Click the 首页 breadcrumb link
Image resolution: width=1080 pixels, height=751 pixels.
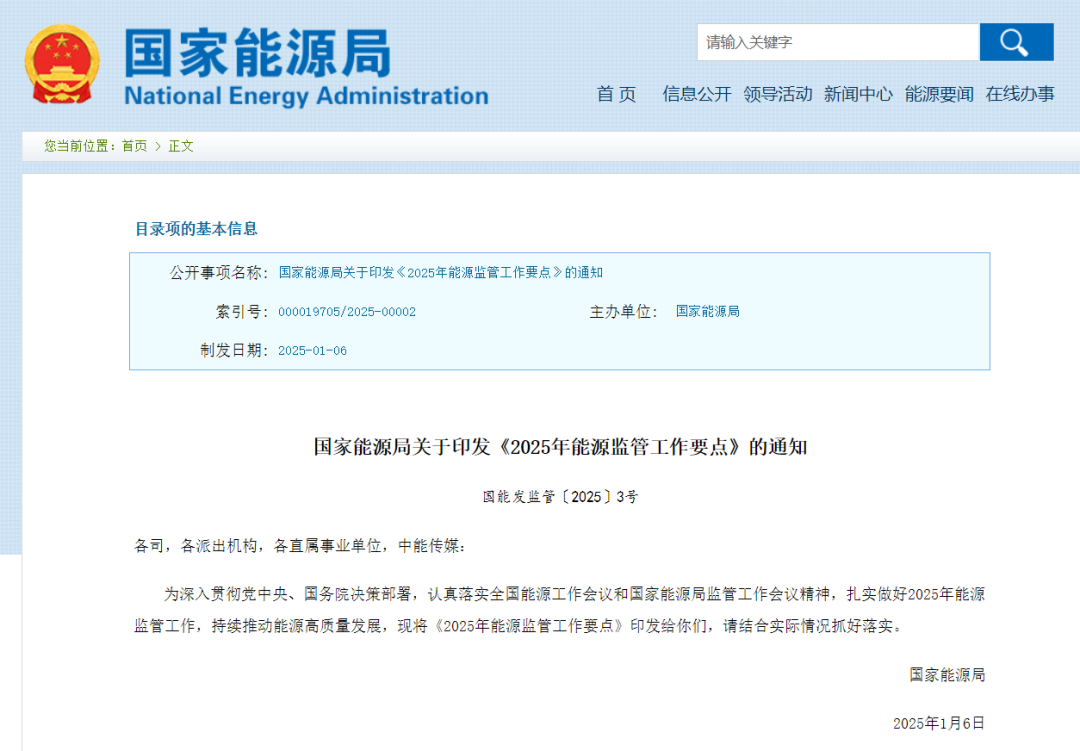[x=134, y=146]
